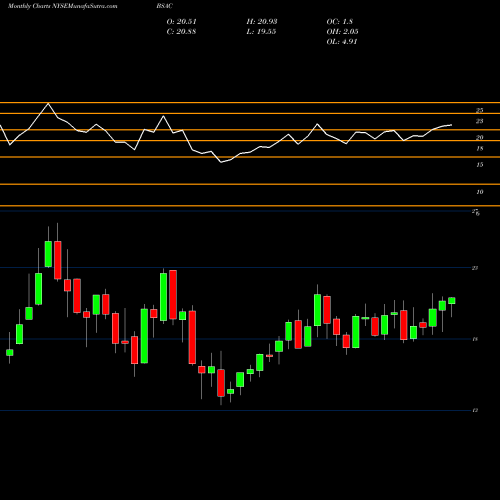Click the 'OH: 2.05' reading
This screenshot has width=500, height=500.
pos(342,32)
